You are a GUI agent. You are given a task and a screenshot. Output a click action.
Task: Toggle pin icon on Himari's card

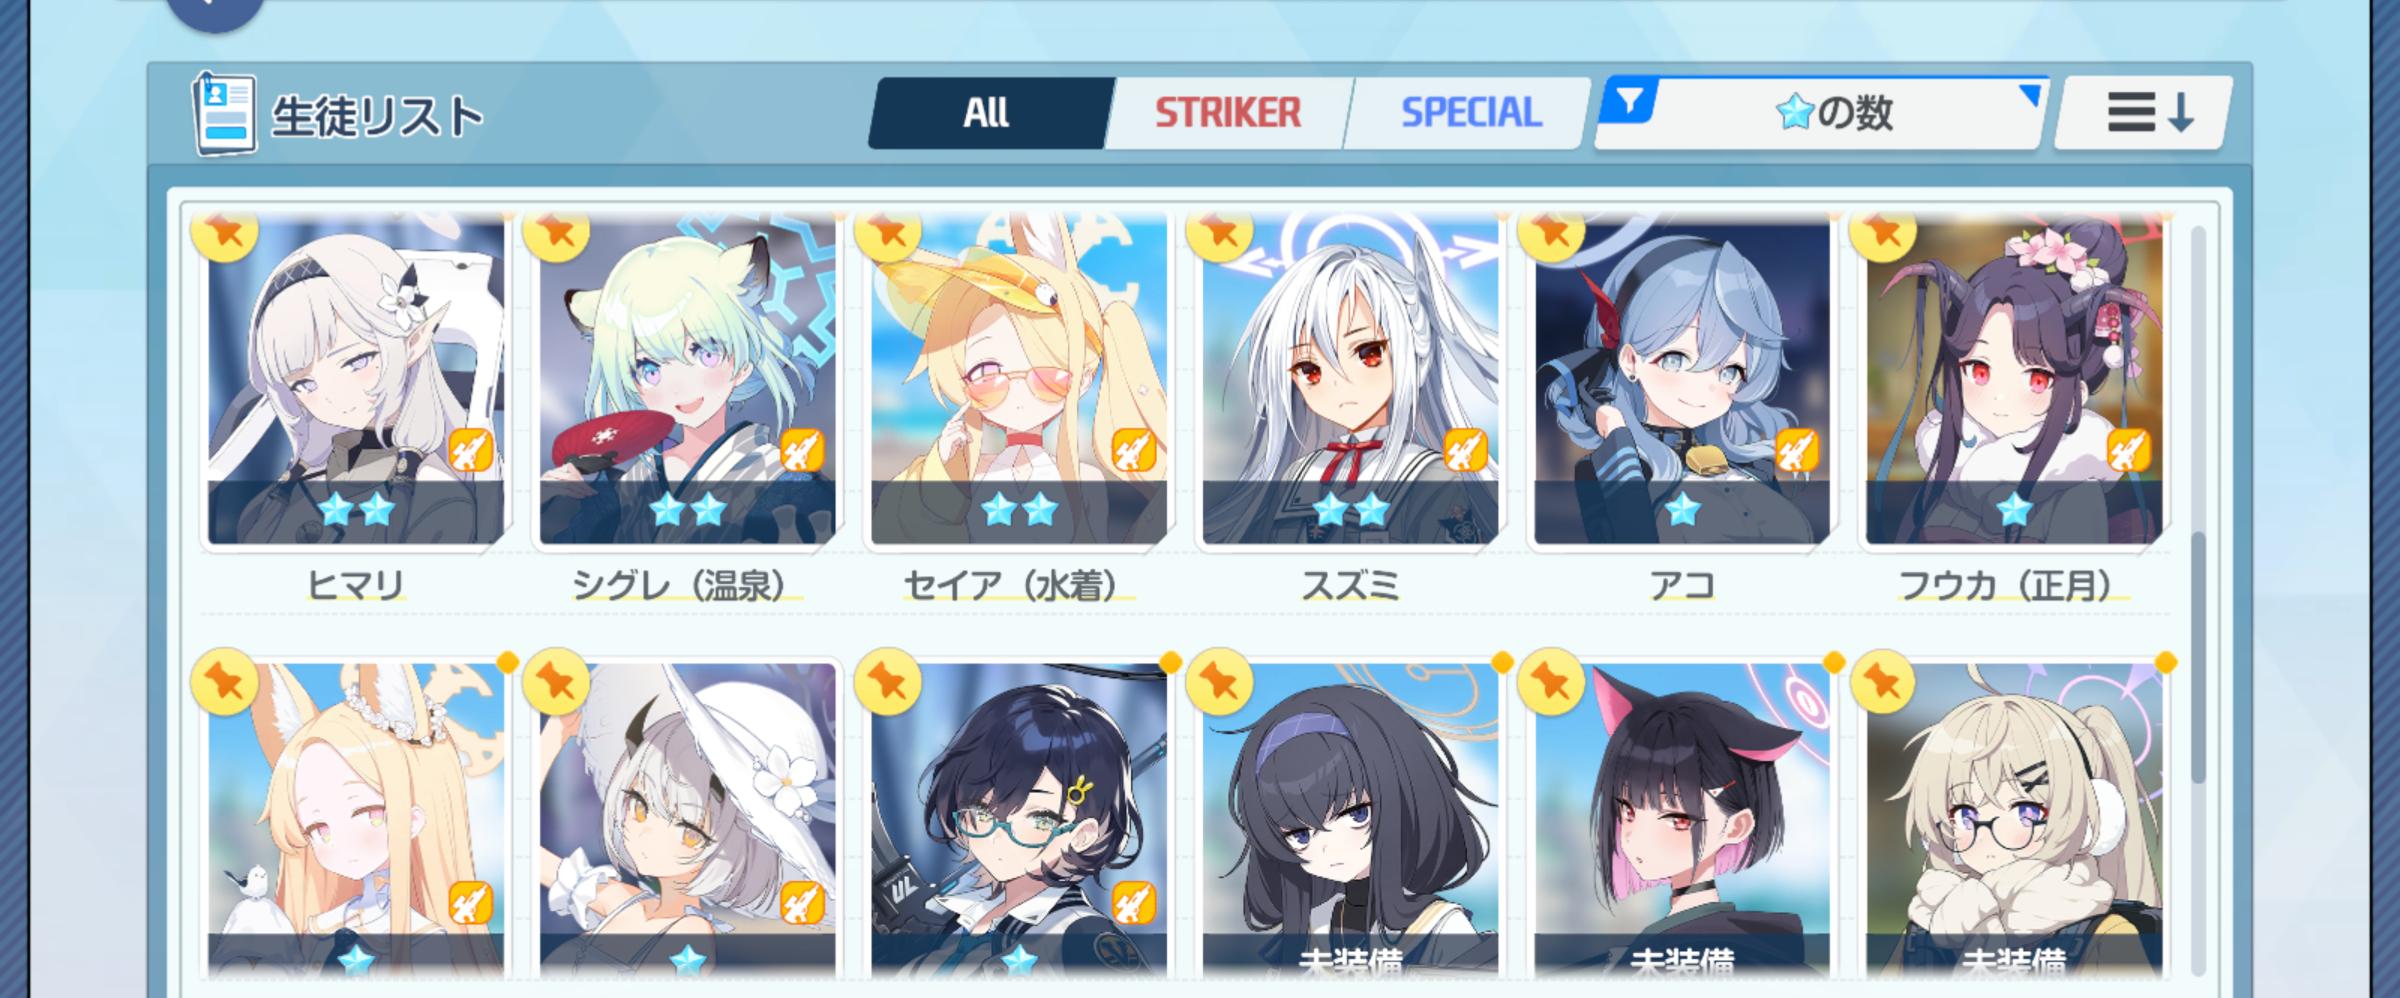click(225, 234)
